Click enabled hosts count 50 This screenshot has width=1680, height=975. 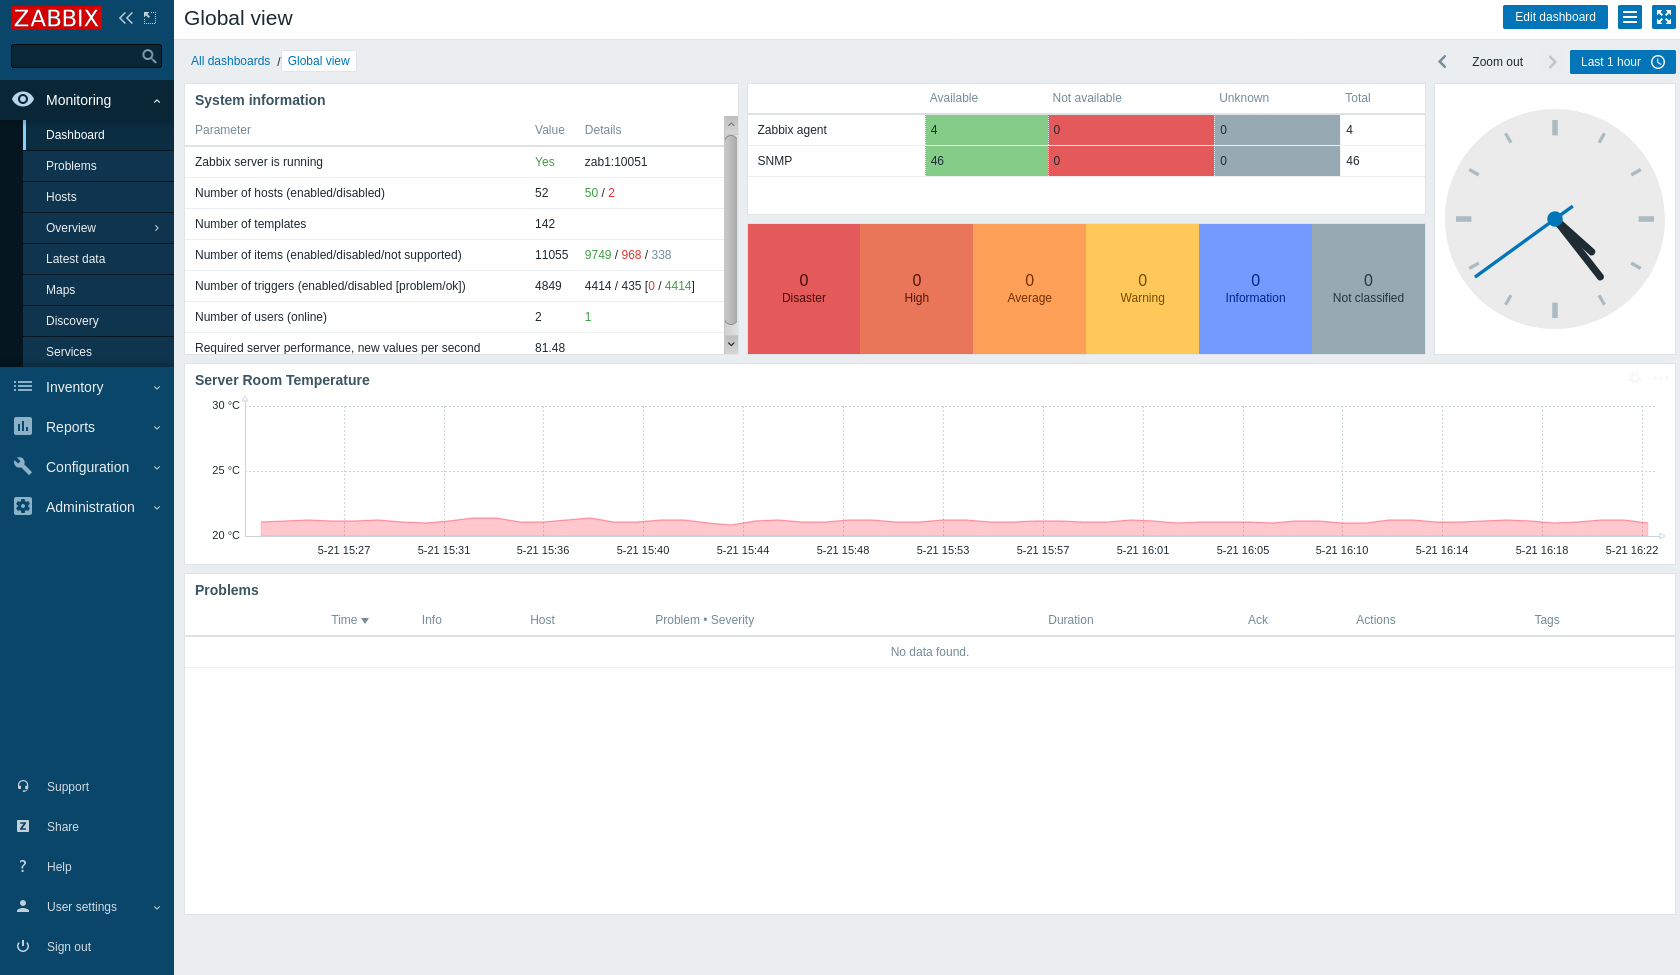(591, 193)
